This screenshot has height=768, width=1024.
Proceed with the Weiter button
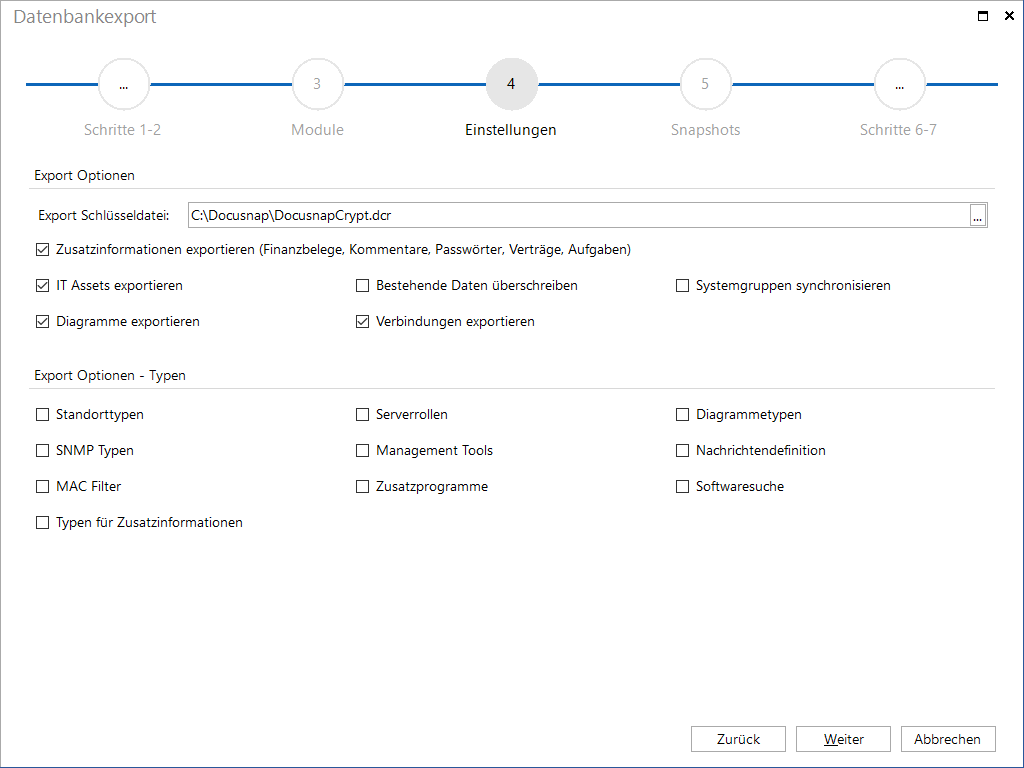[x=844, y=739]
